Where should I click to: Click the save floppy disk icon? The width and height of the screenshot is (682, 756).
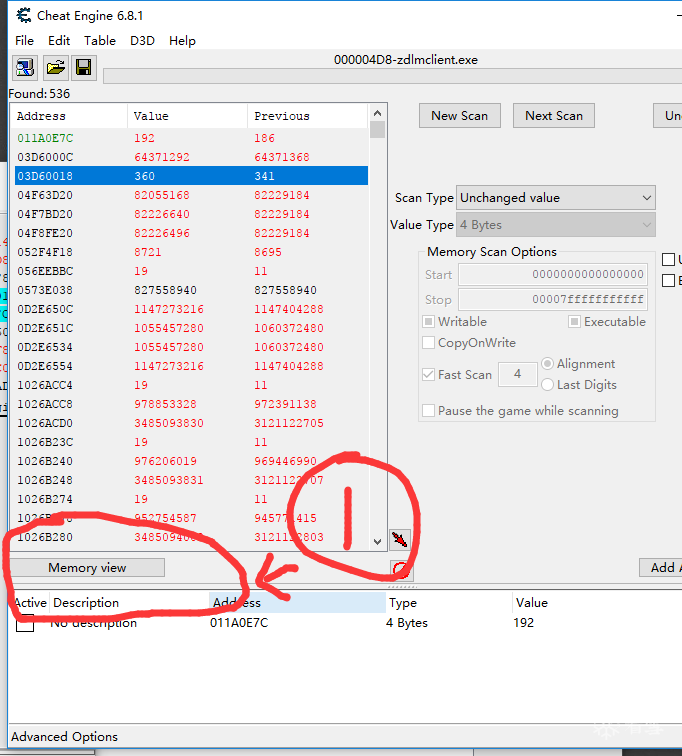point(84,68)
